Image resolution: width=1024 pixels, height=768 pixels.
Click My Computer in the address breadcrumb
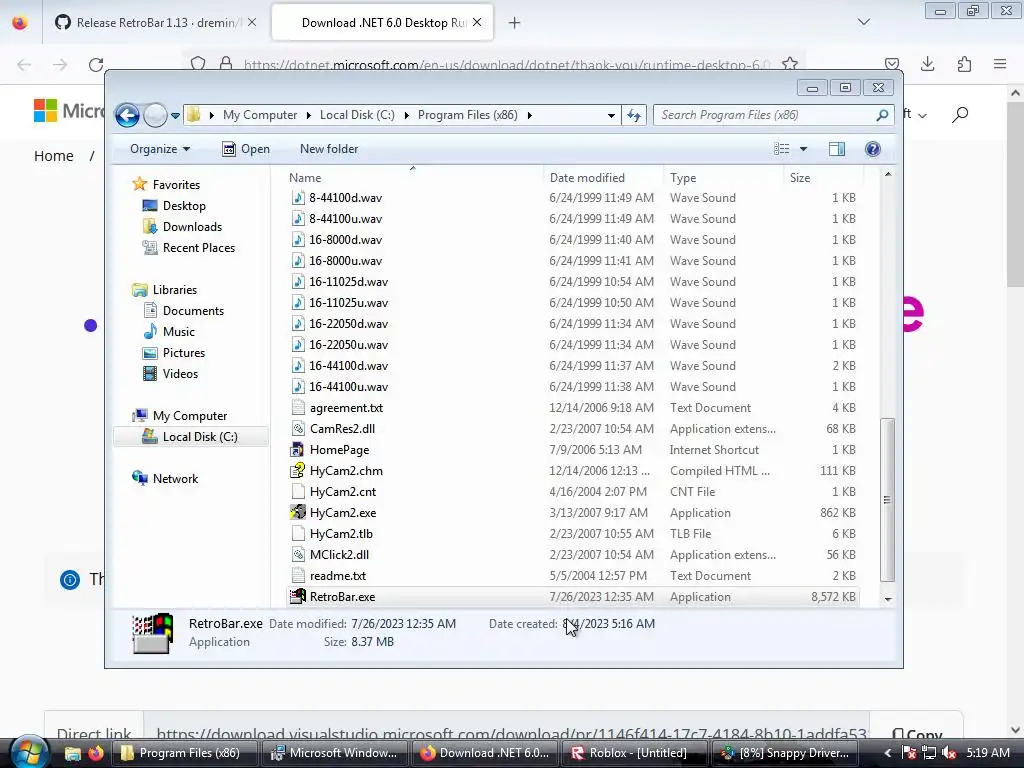[x=260, y=115]
